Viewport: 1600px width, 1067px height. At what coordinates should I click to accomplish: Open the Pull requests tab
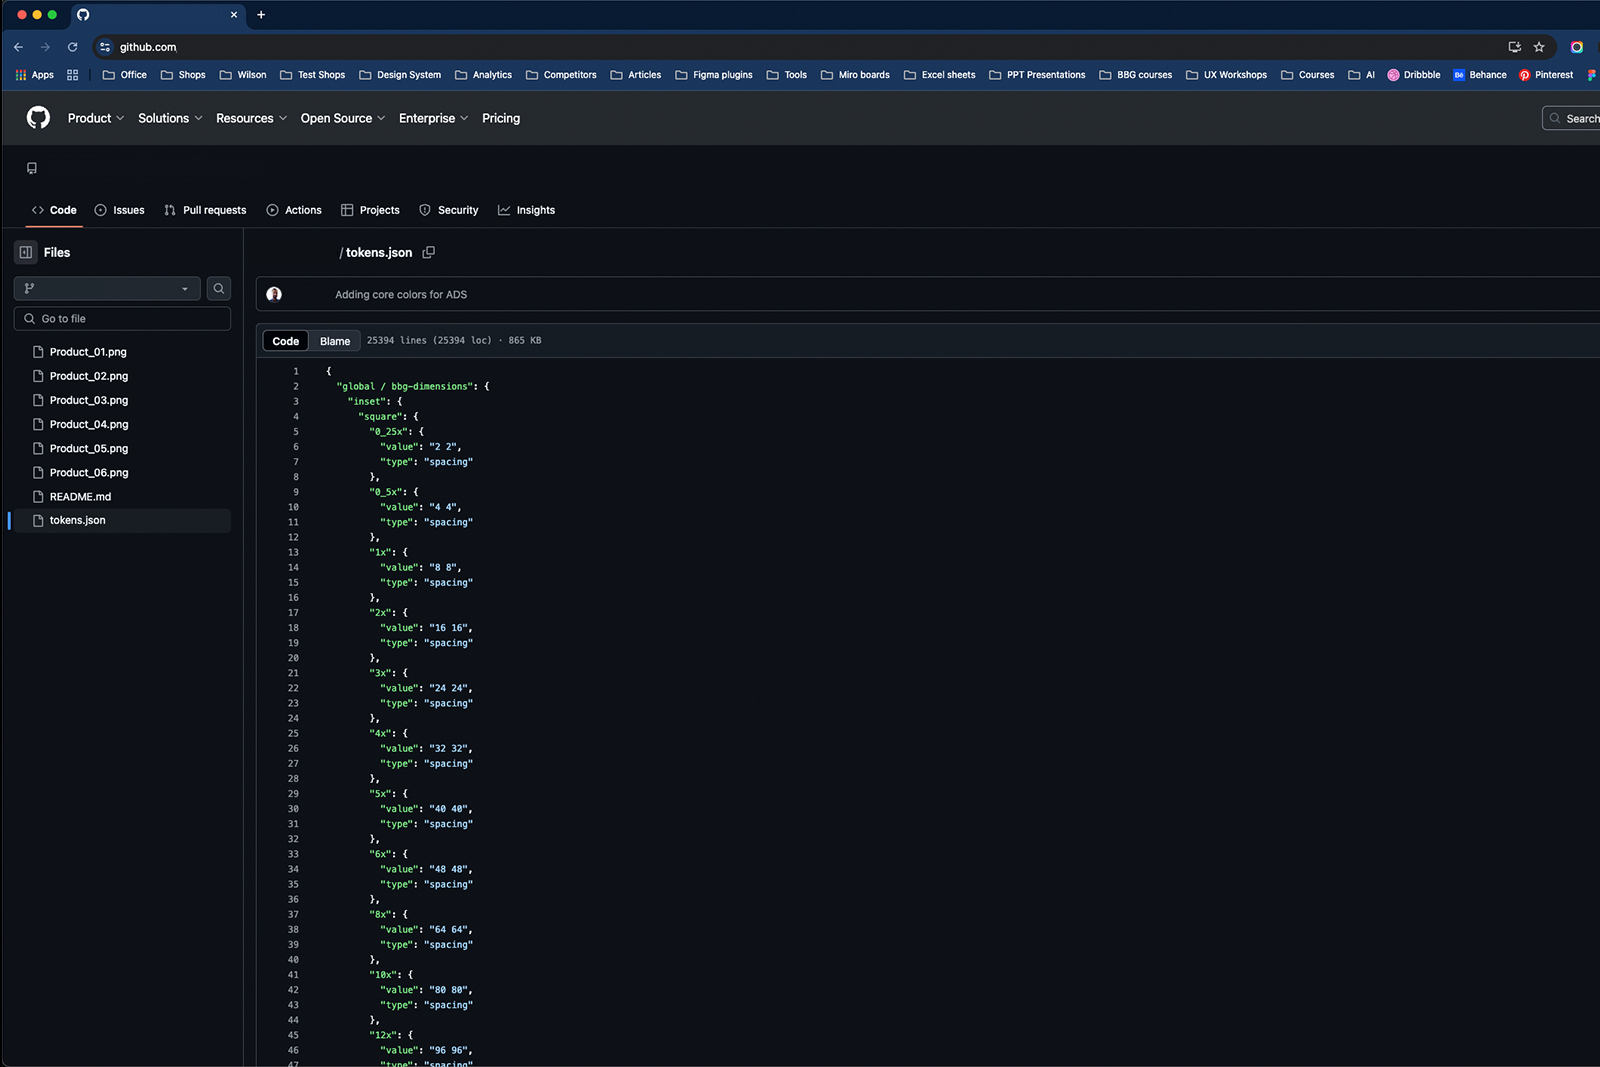205,210
